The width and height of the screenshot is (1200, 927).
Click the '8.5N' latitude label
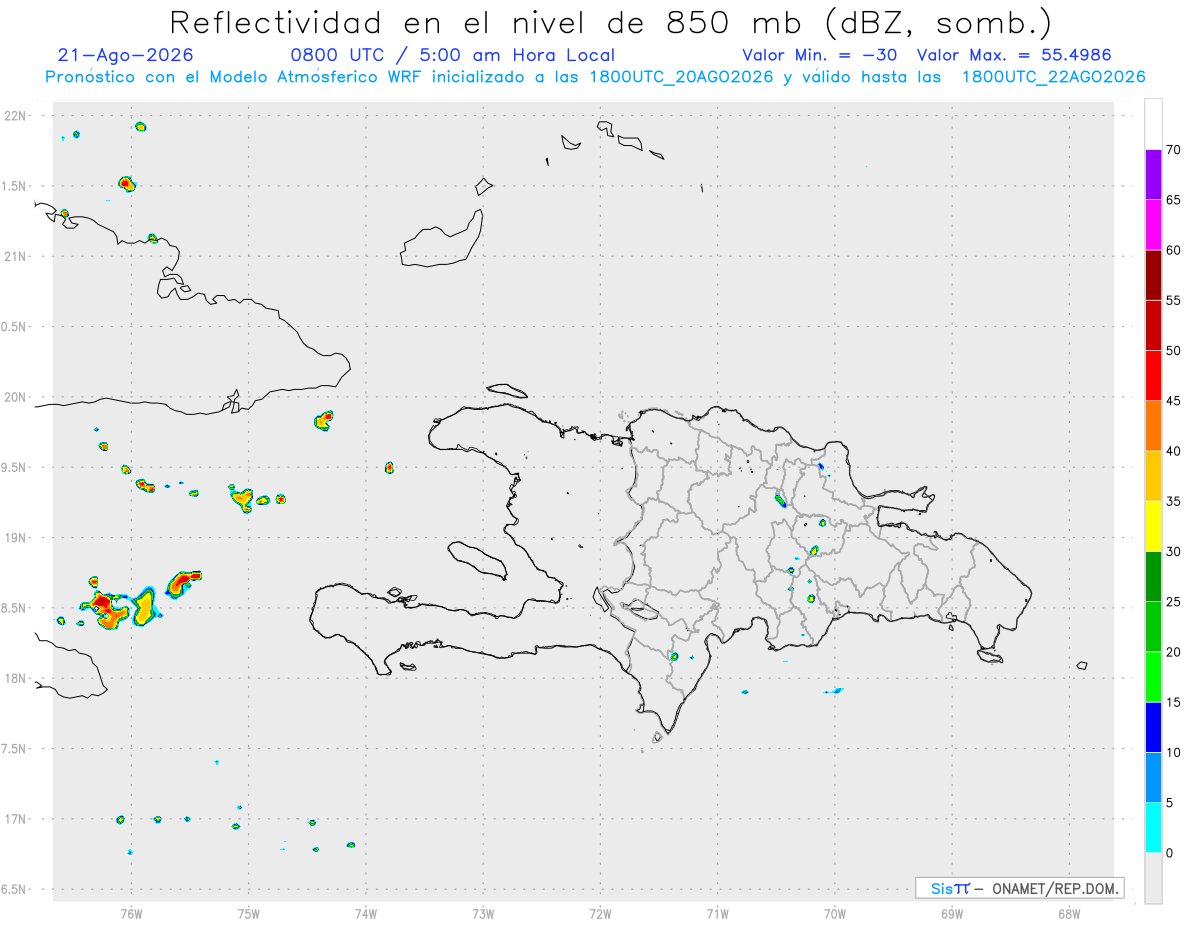(x=14, y=608)
